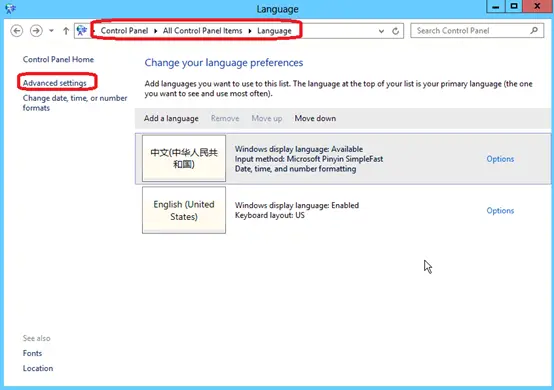This screenshot has width=554, height=390.
Task: Open the address bar history dropdown
Action: pyautogui.click(x=381, y=31)
